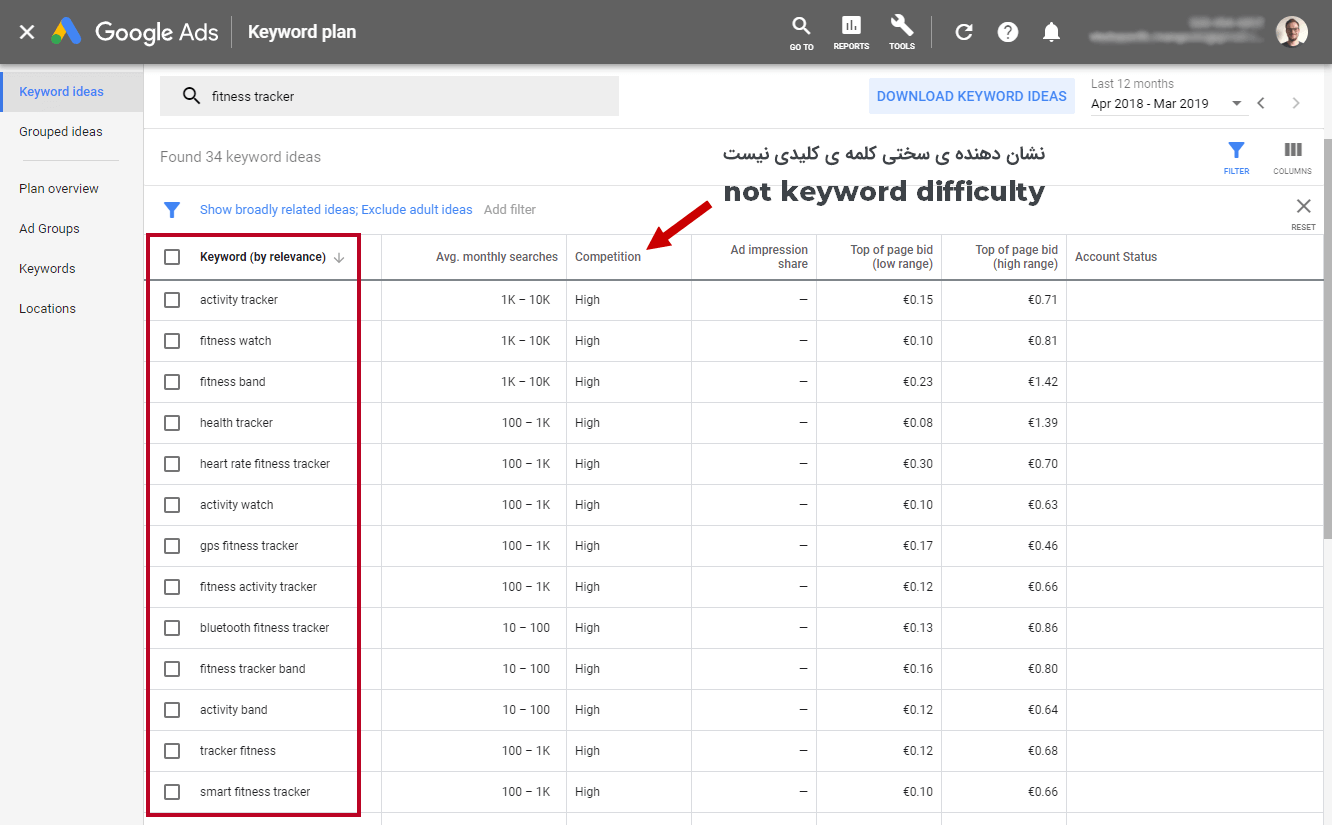
Task: Click the user profile avatar
Action: click(x=1291, y=32)
